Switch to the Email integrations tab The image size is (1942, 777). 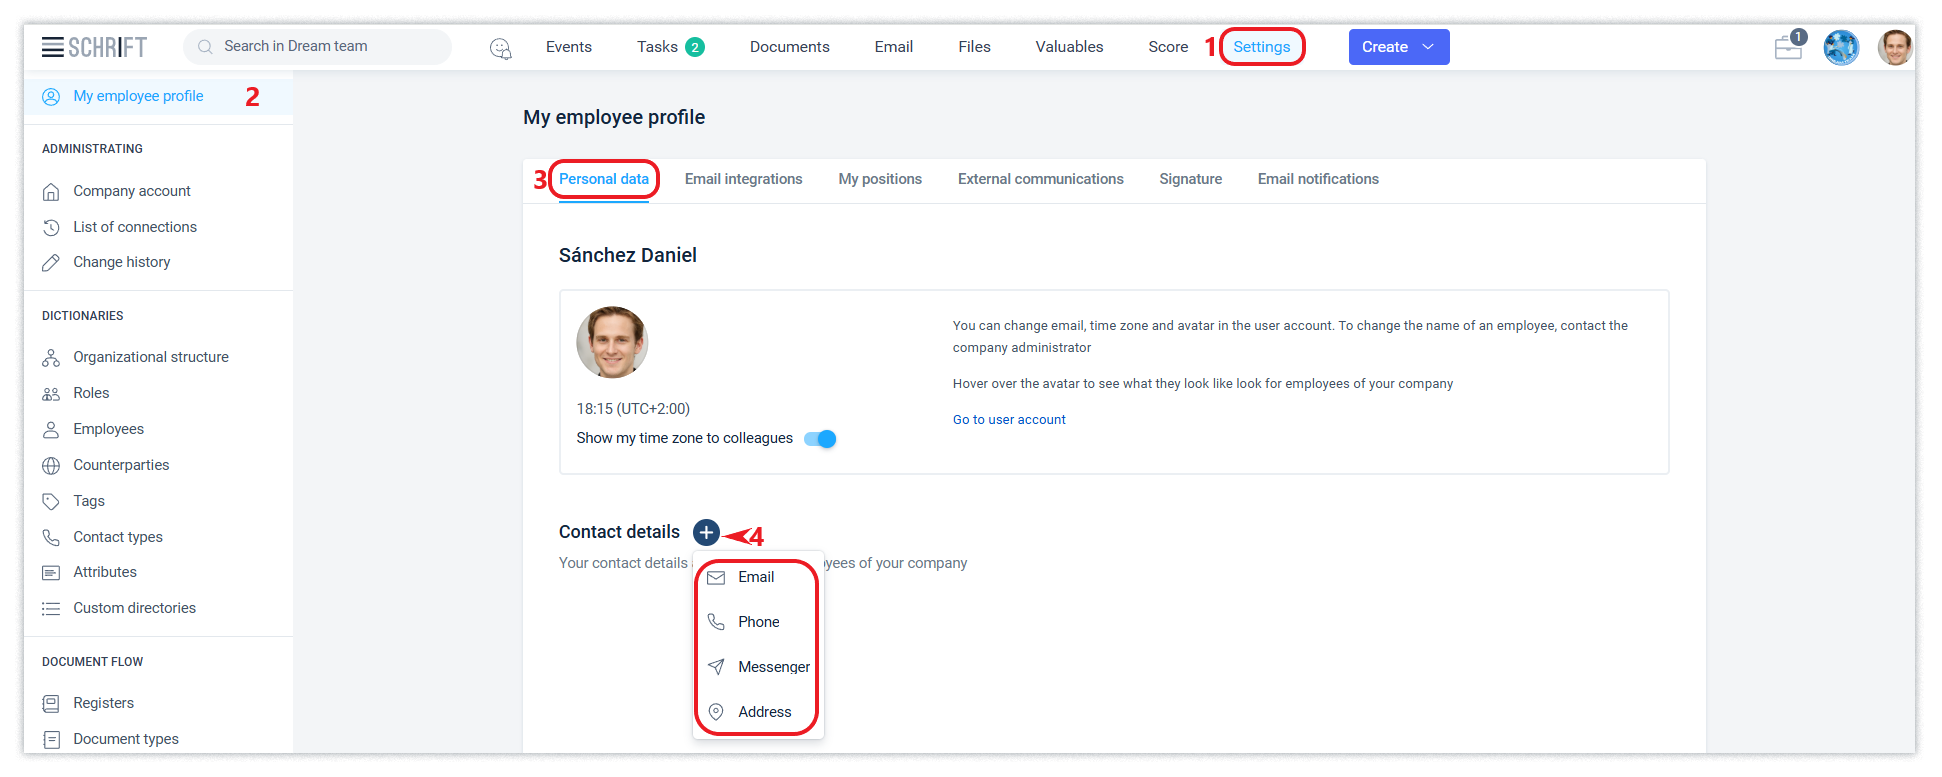pos(743,179)
